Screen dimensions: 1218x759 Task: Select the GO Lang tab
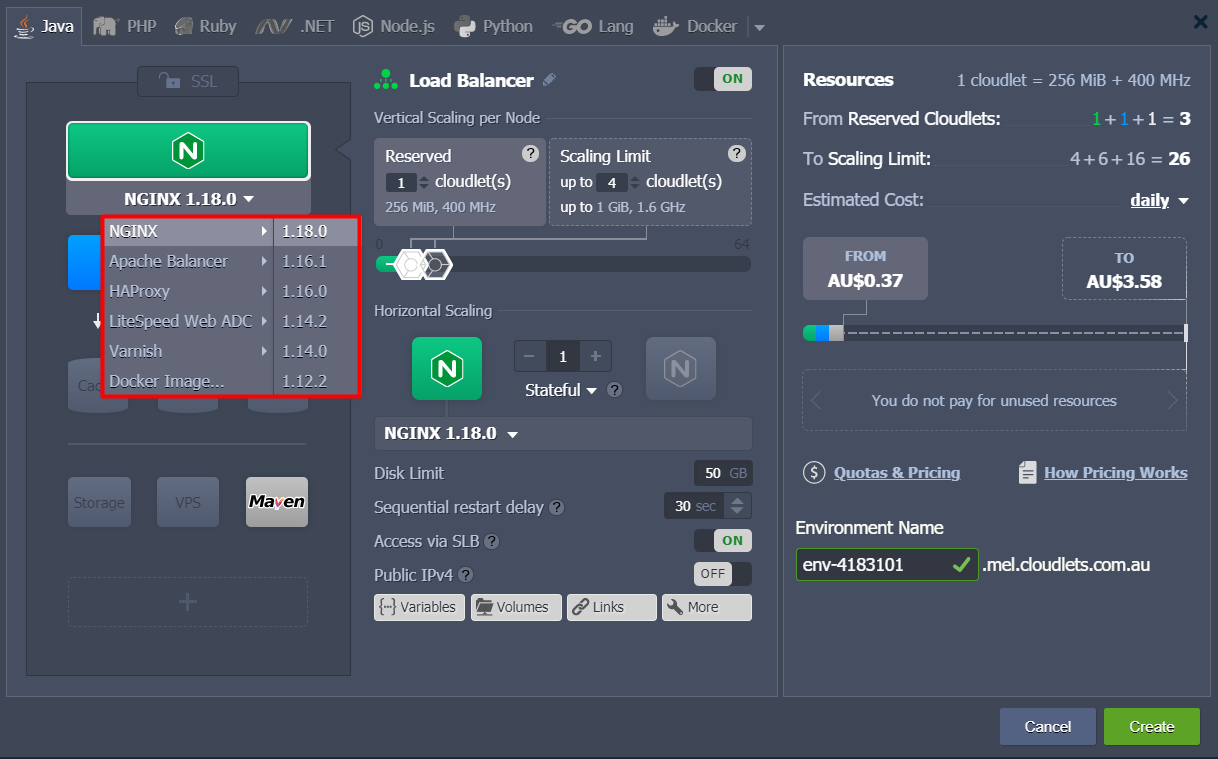pyautogui.click(x=594, y=26)
